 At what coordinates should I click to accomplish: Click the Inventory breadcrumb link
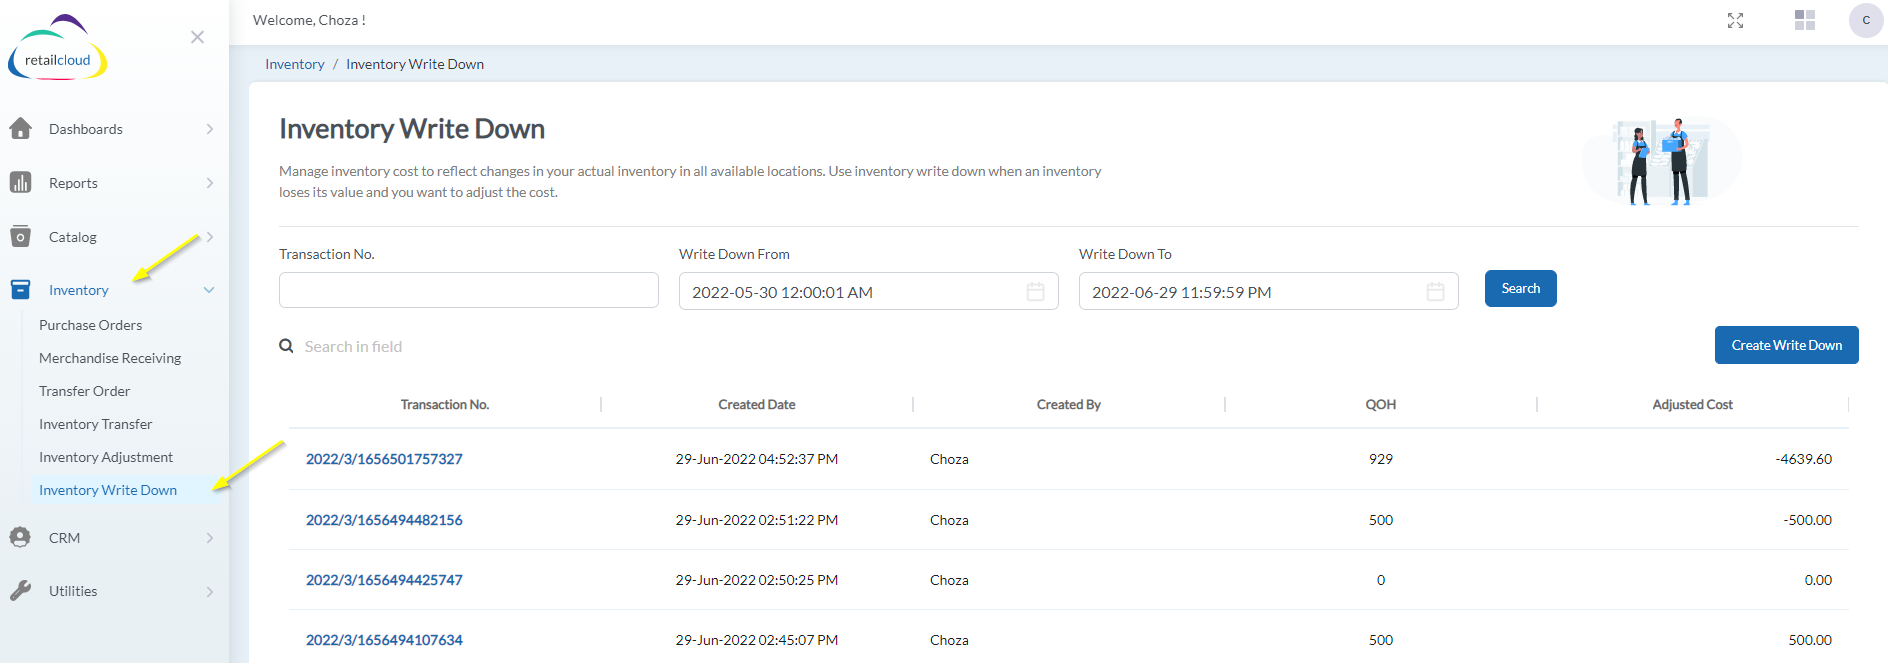click(294, 64)
